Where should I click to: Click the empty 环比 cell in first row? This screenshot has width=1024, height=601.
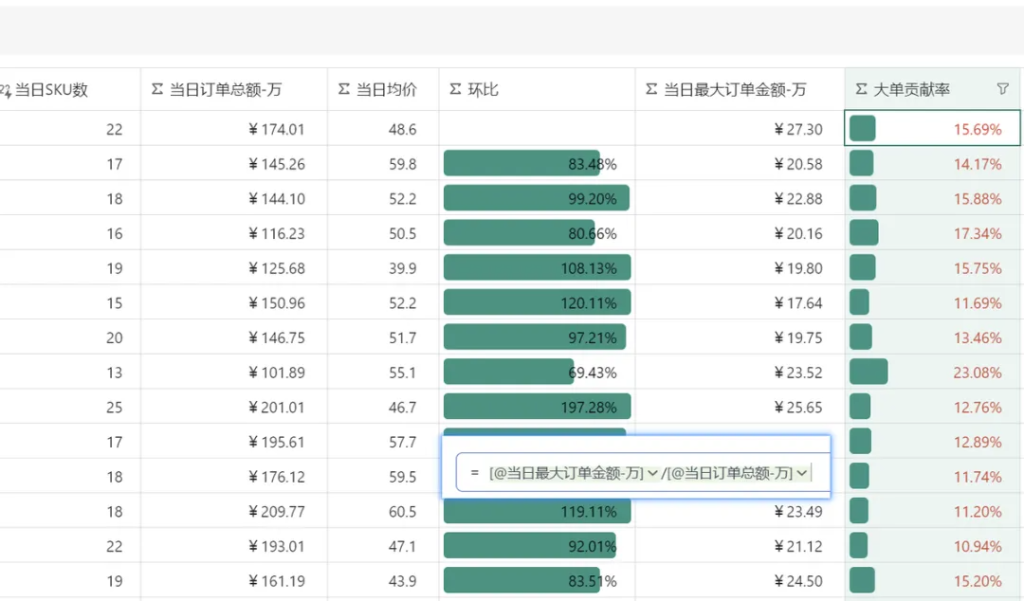coord(537,129)
